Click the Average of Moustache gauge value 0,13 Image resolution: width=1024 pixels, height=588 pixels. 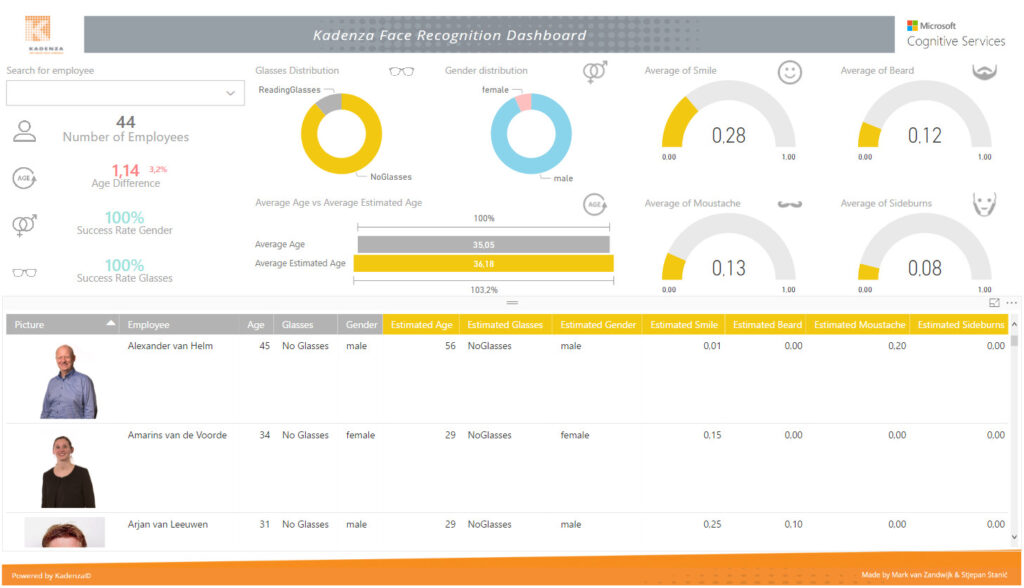point(728,269)
